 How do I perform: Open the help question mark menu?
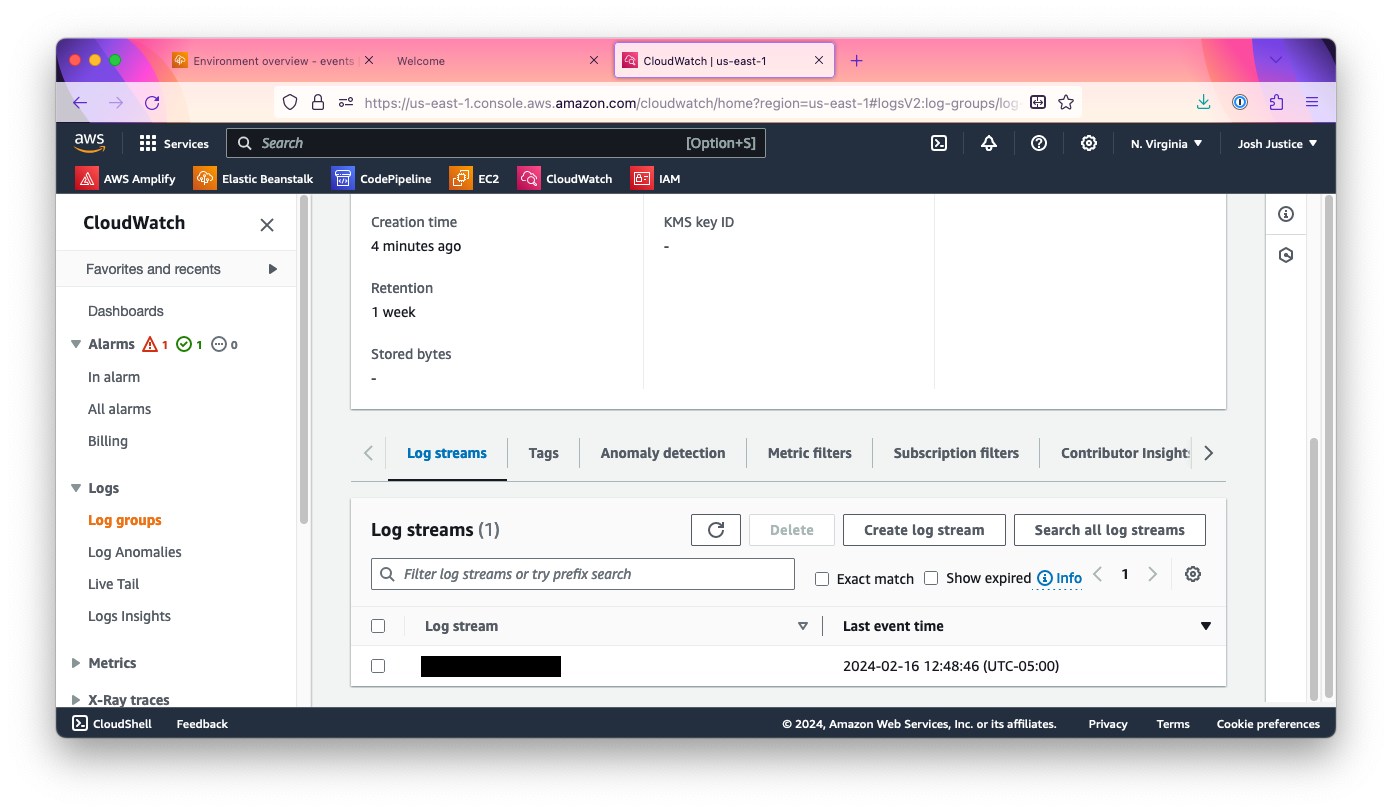[1039, 143]
